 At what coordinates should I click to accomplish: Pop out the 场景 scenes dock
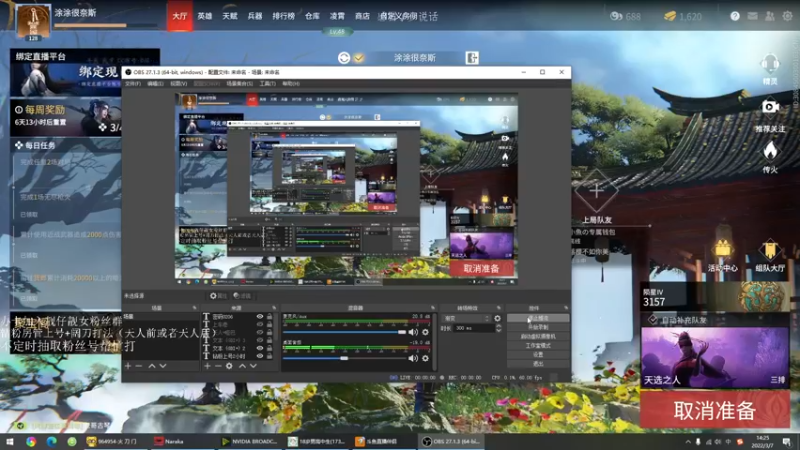[194, 308]
